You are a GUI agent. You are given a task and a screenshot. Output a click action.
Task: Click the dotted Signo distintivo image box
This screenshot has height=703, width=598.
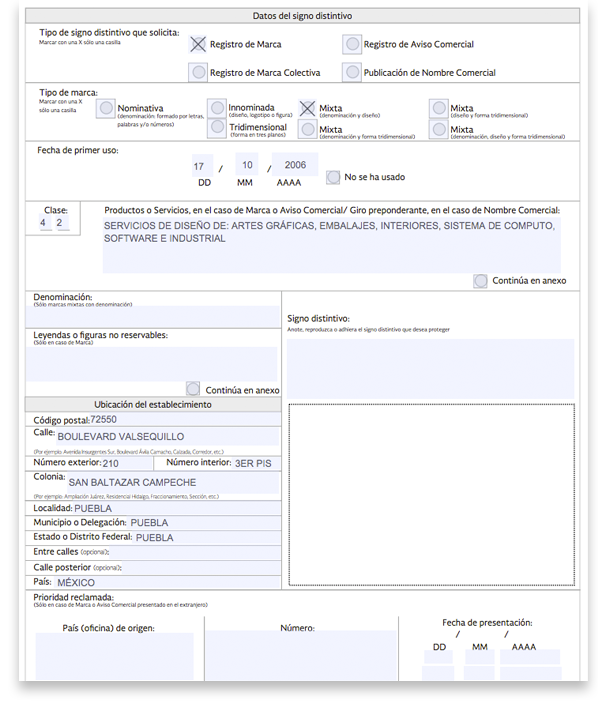pos(432,495)
